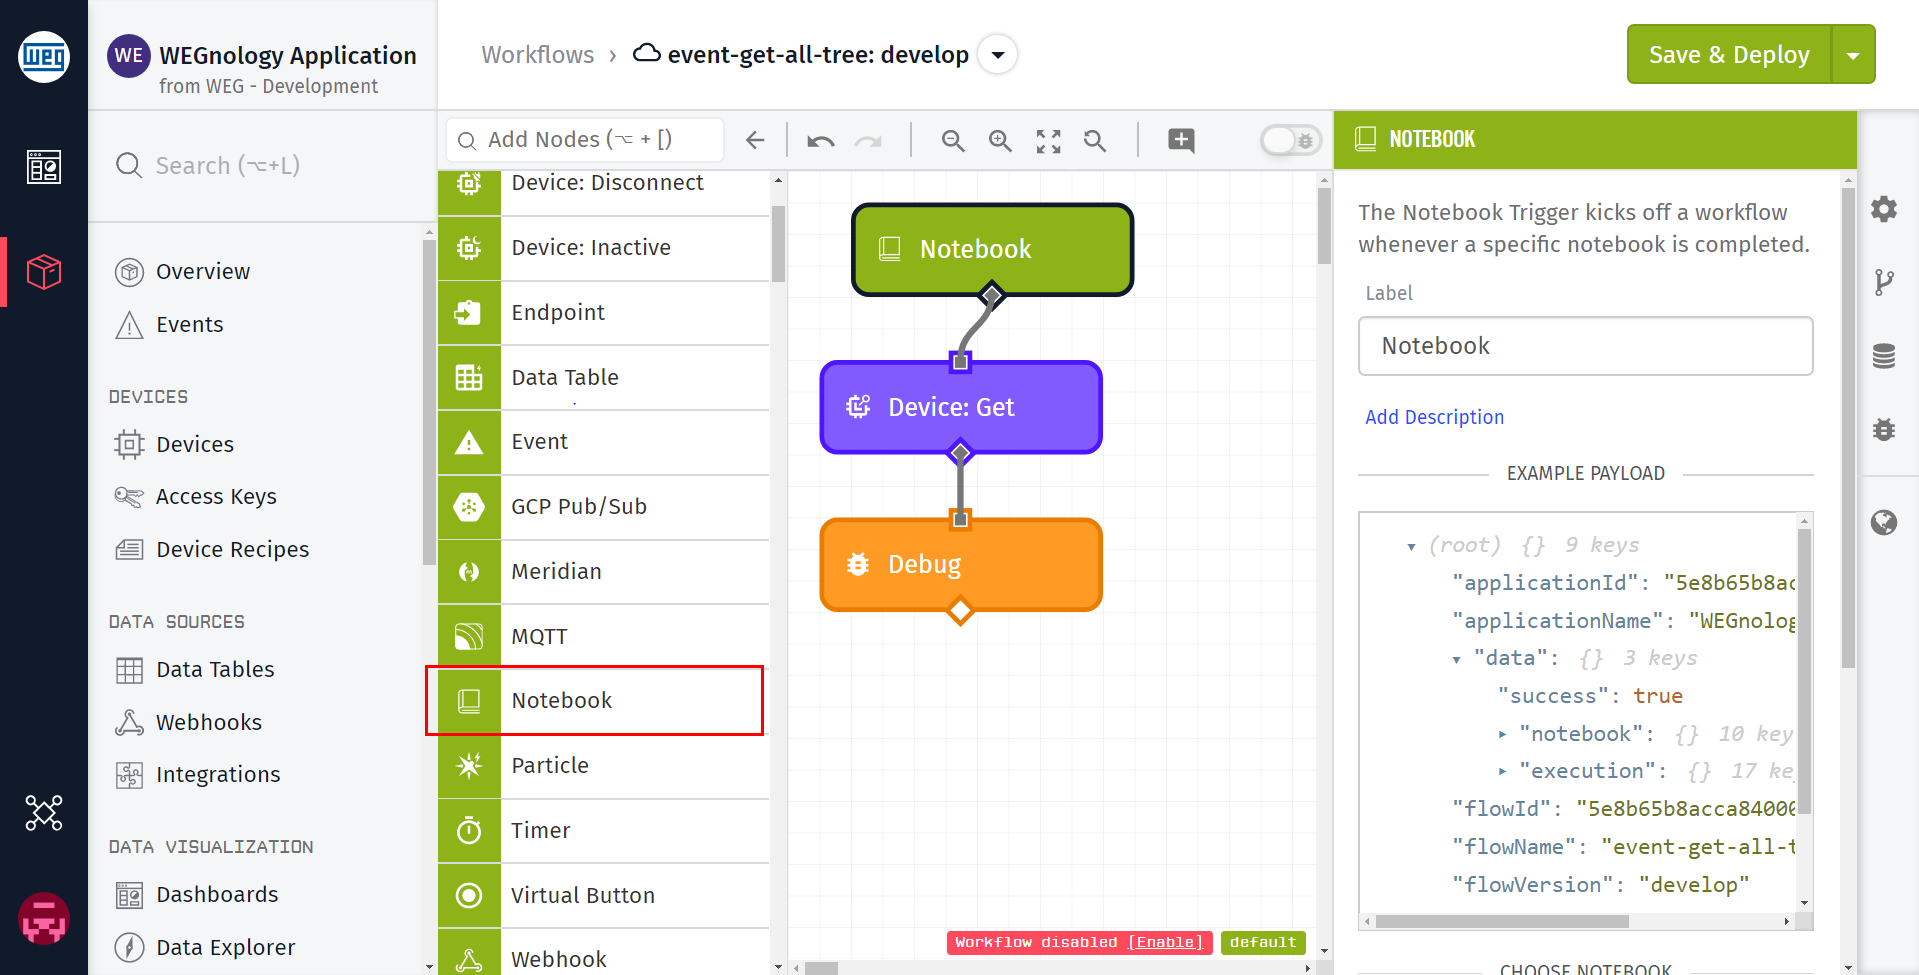Select the MQTT trigger node
Screen dimensions: 1919x975
(604, 637)
